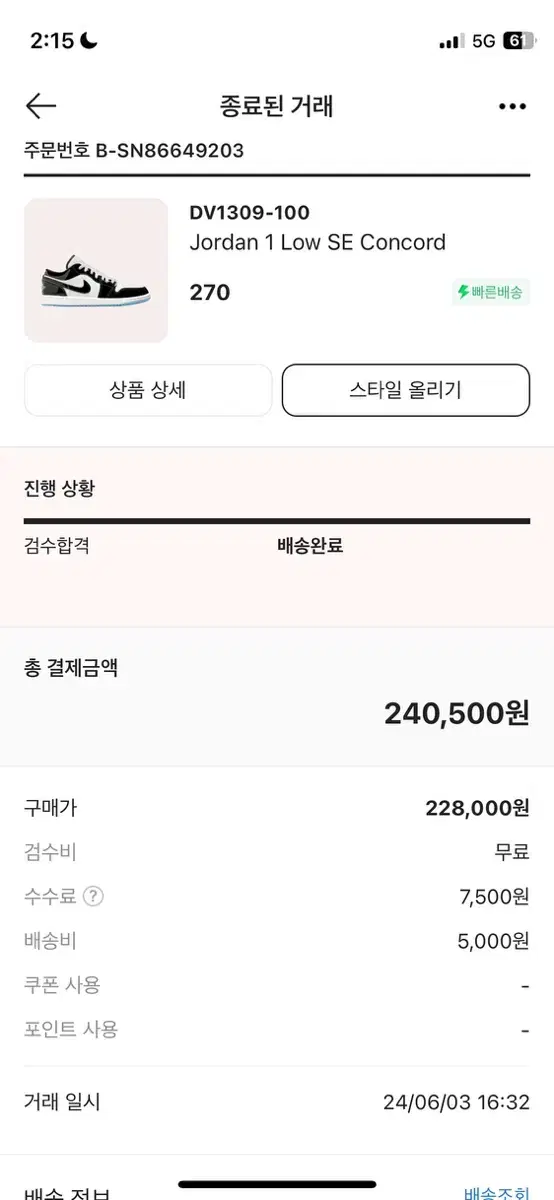Tap the 쿠폰 사용 row
Screen dimensions: 554x1200
point(277,985)
